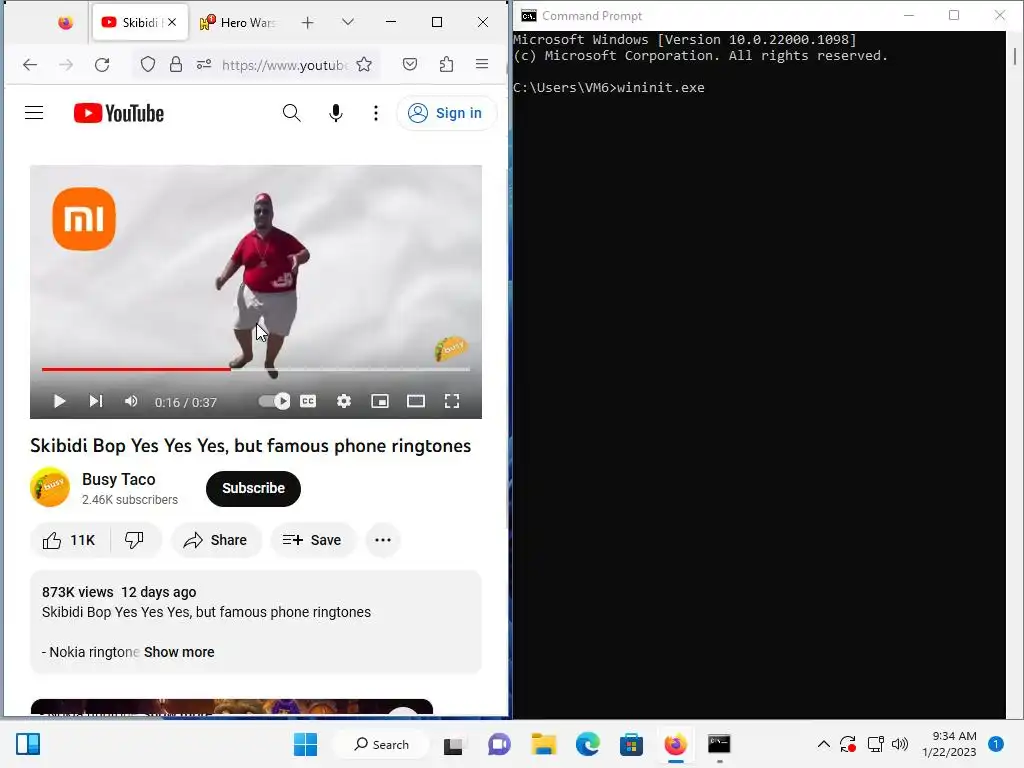Toggle the autoplay switch
The height and width of the screenshot is (768, 1024).
(x=274, y=401)
